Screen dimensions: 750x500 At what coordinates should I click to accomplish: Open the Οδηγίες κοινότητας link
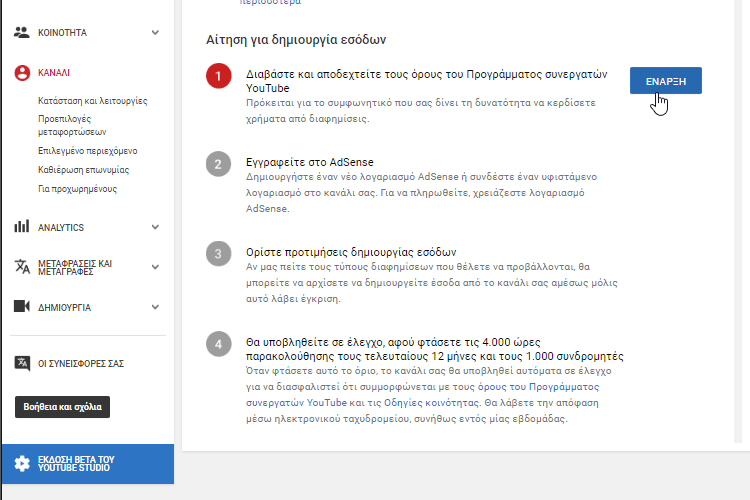tap(431, 403)
